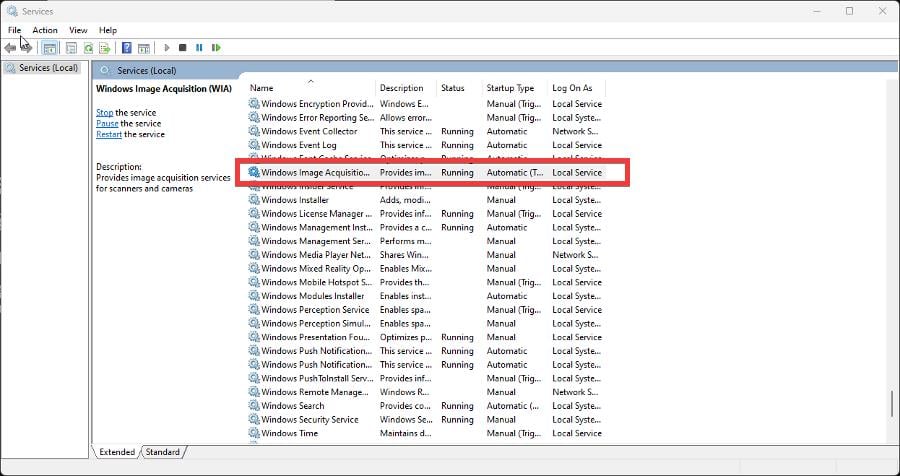The width and height of the screenshot is (900, 476).
Task: Select the Windows Mixed Reality OpenXR row
Action: (426, 269)
